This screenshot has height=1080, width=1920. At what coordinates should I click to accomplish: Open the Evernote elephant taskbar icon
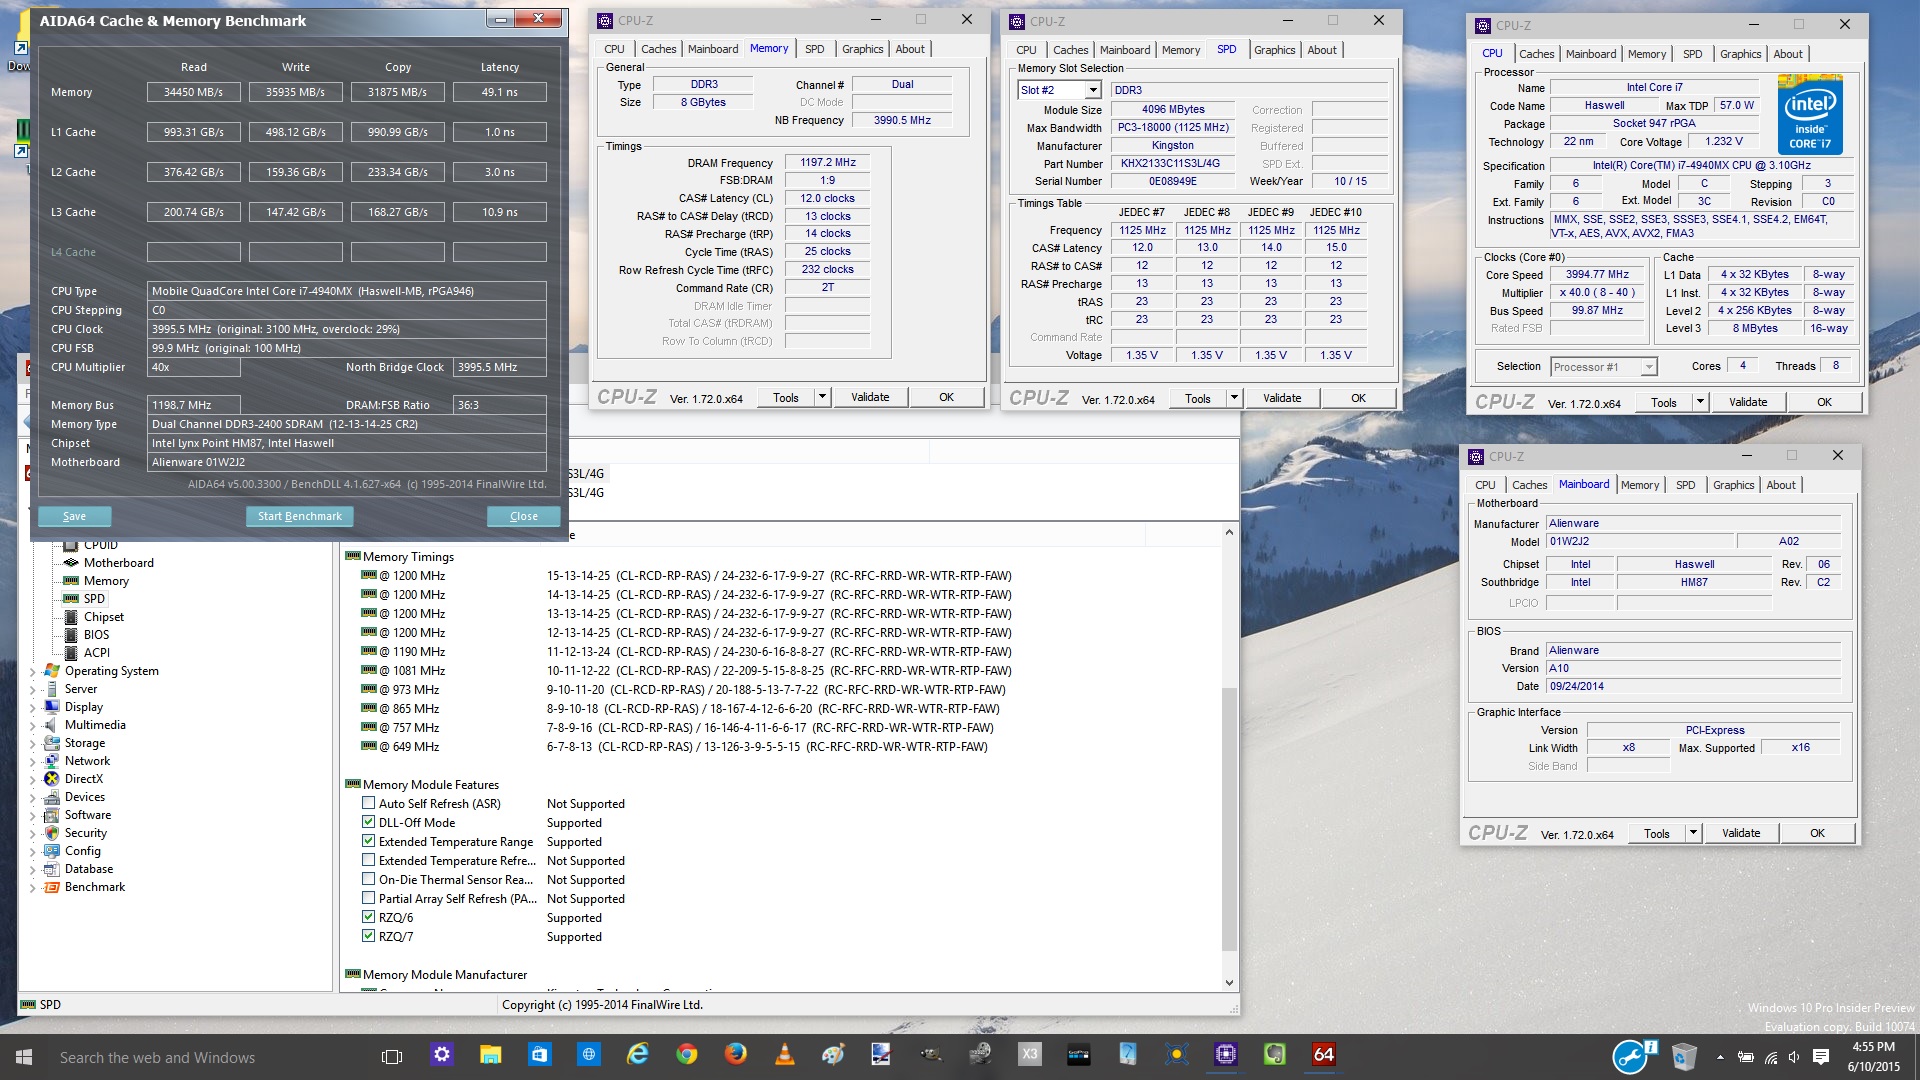tap(1274, 1054)
